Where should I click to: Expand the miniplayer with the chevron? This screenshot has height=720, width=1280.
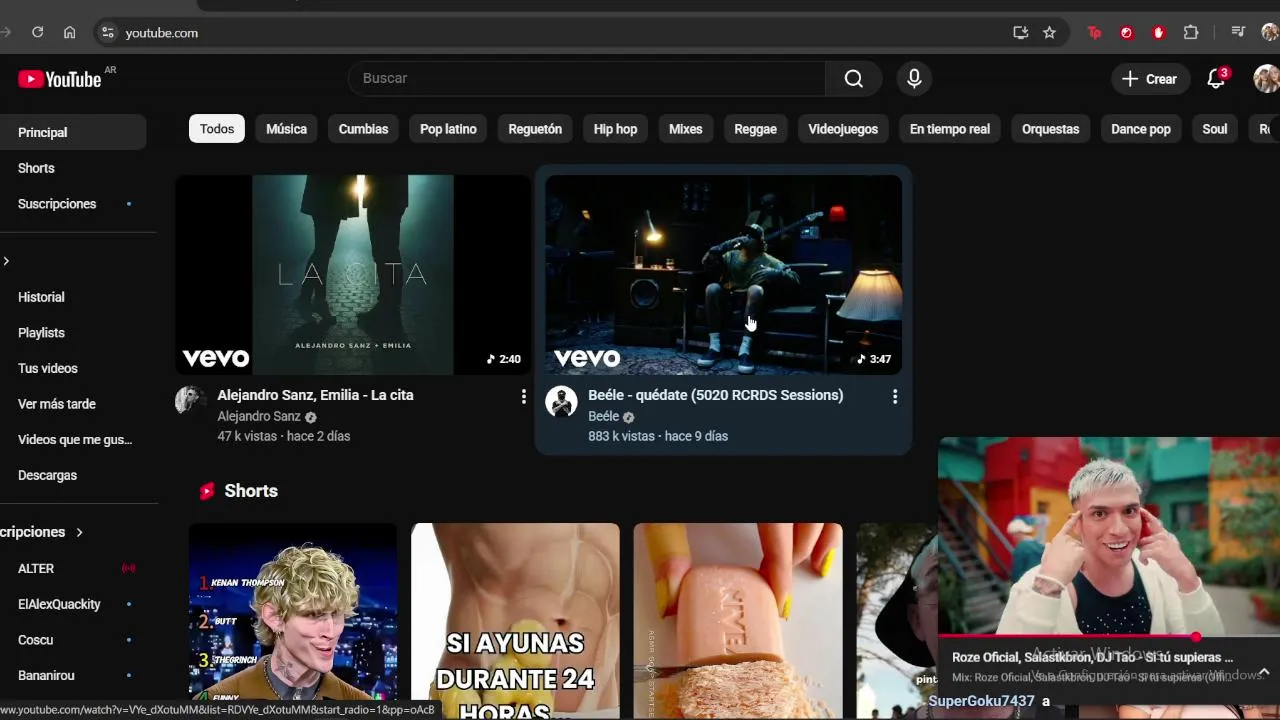(x=1264, y=672)
